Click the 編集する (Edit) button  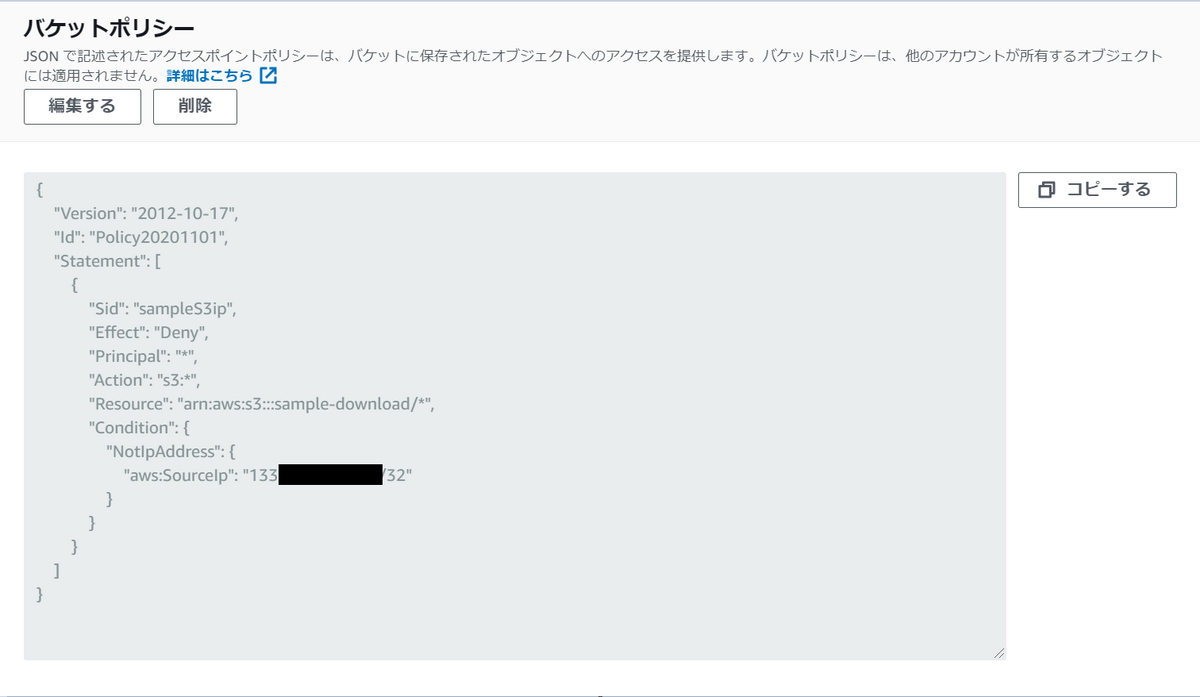(x=82, y=107)
